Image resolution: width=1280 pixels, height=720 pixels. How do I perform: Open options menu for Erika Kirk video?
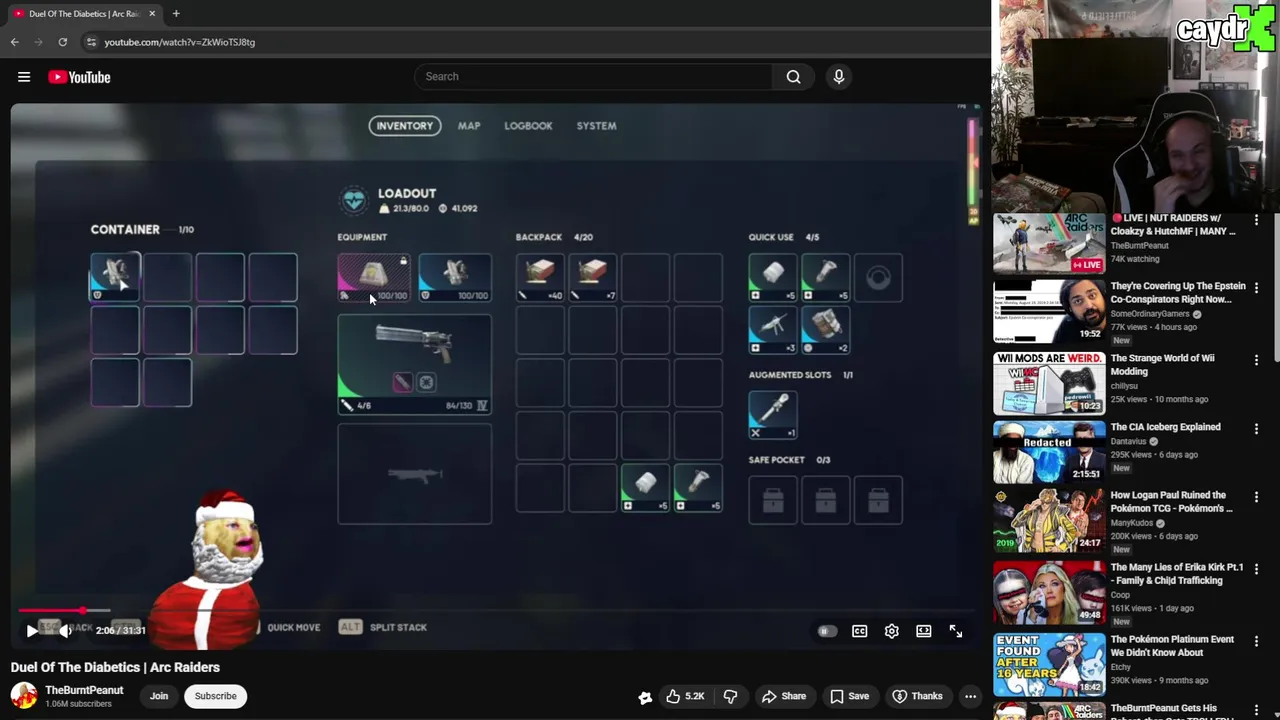tap(1257, 568)
